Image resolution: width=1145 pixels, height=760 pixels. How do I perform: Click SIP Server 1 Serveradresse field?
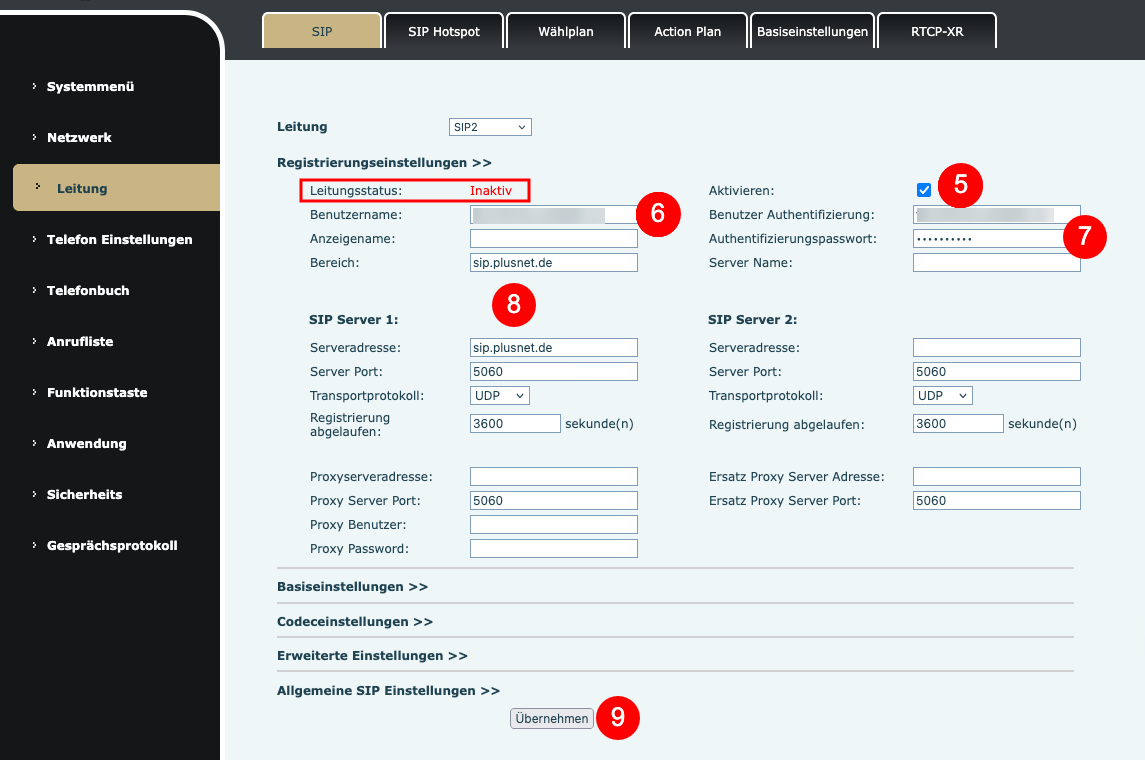click(554, 348)
